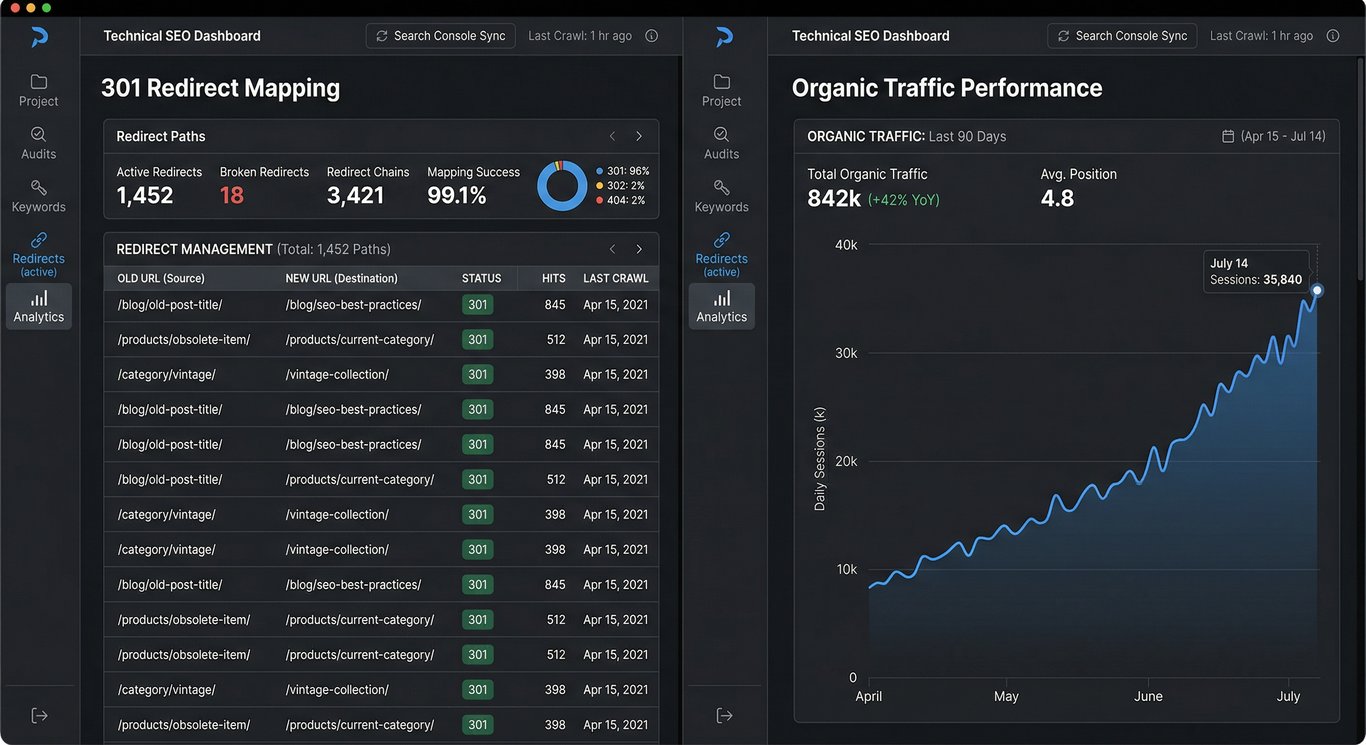Open the Analytics sidebar icon

coord(38,306)
